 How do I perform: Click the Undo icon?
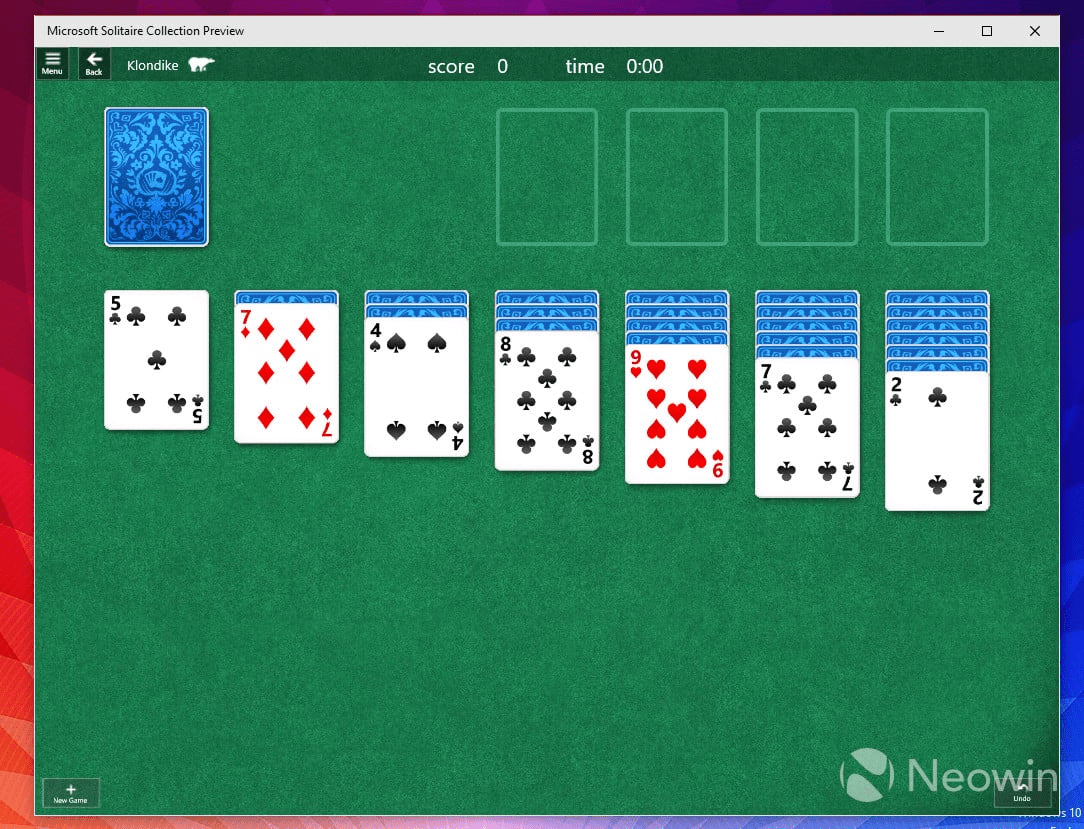pyautogui.click(x=1022, y=794)
